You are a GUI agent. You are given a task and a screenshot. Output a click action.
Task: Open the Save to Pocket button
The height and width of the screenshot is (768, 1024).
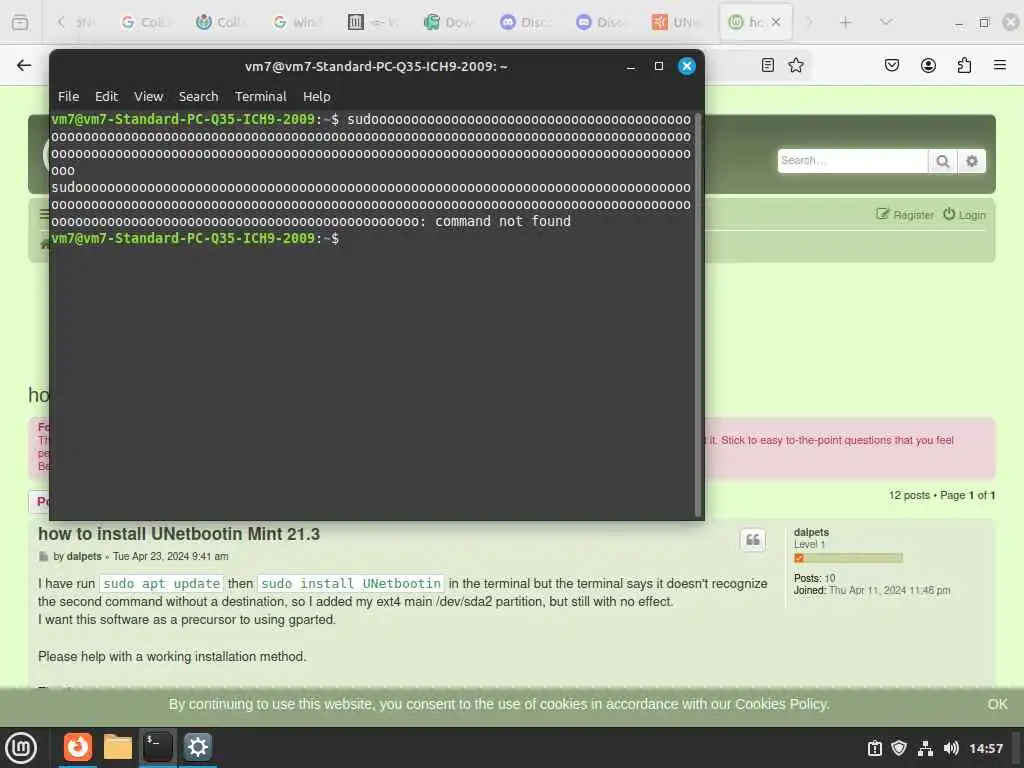click(x=891, y=65)
